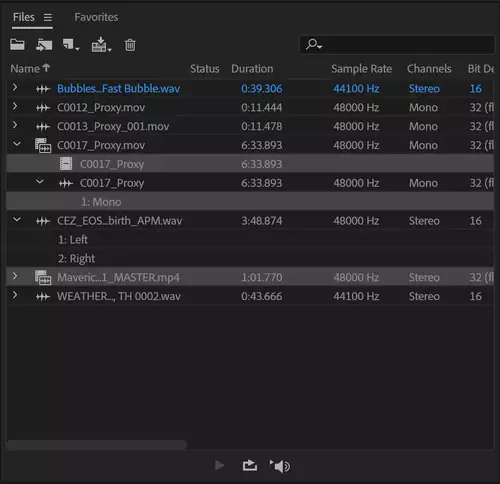
Task: Click waveform icon of C0012_Proxy.mov
Action: (43, 108)
